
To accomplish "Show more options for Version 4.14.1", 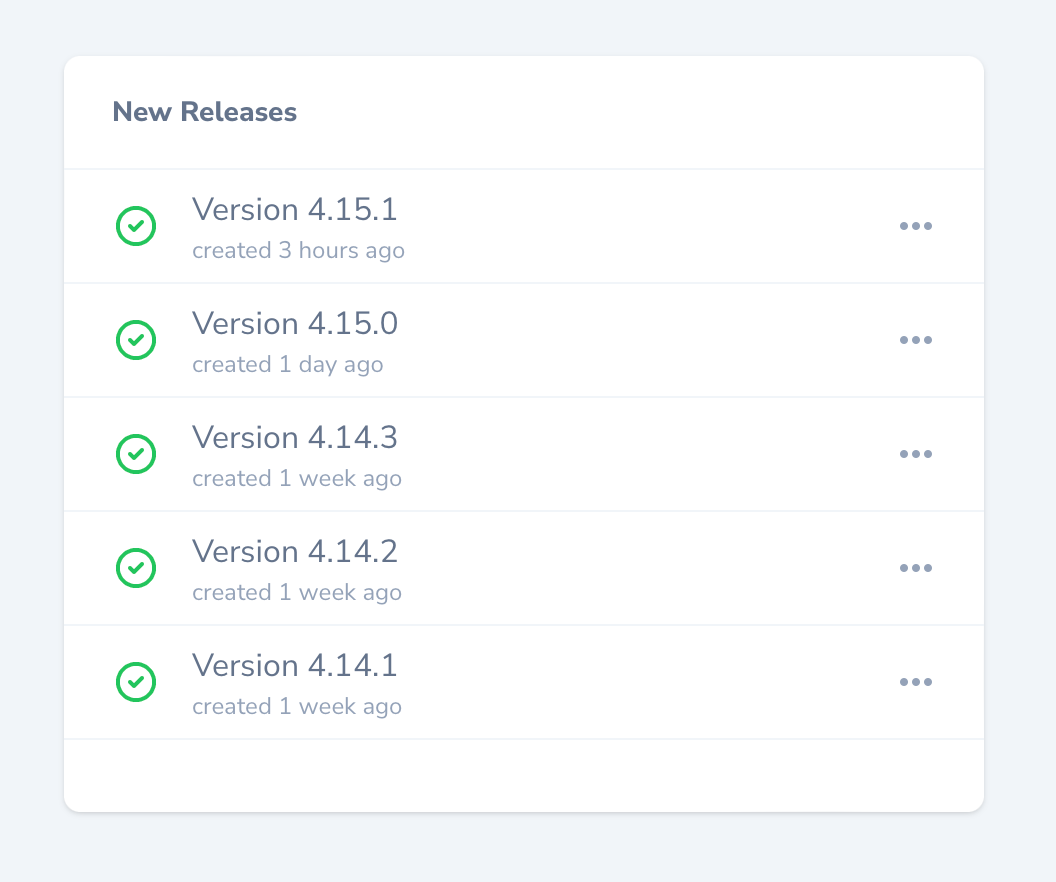I will tap(915, 682).
